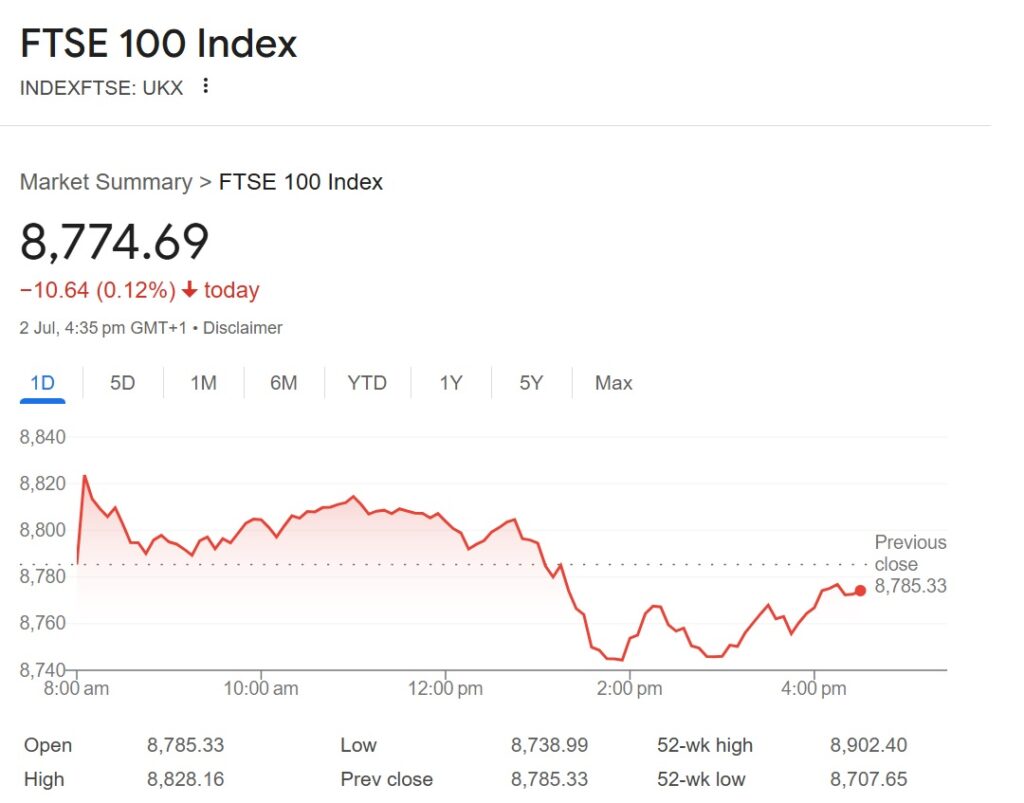Click the currently active 1D tab

click(x=41, y=383)
